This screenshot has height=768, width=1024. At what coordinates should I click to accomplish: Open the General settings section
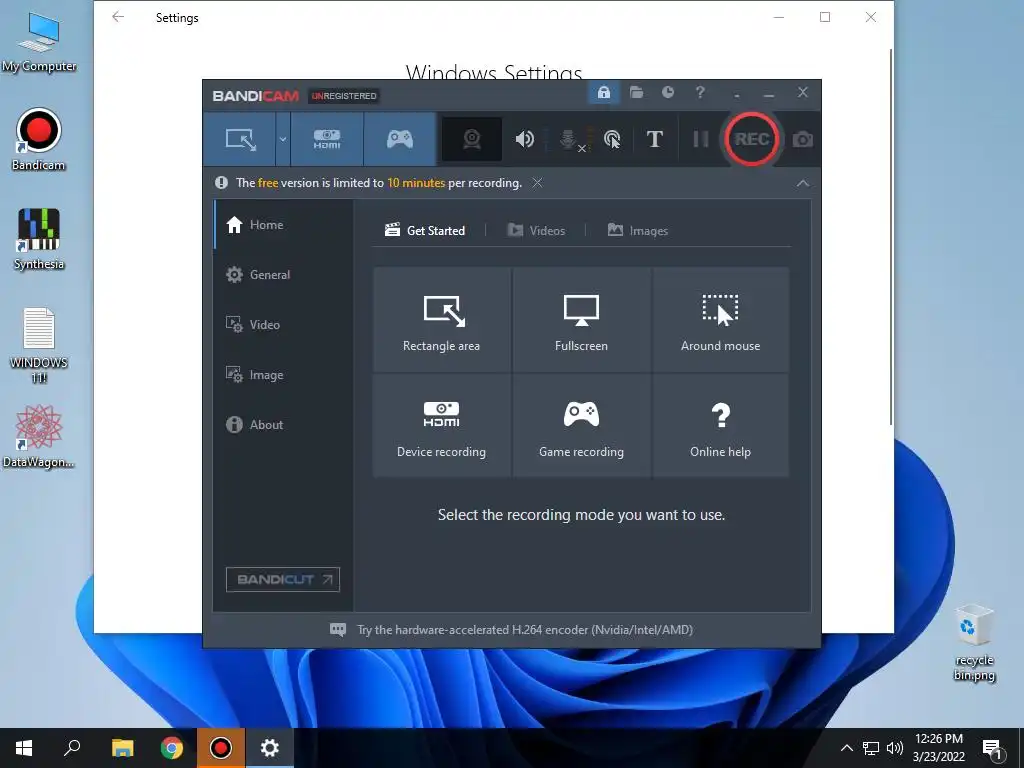point(283,275)
